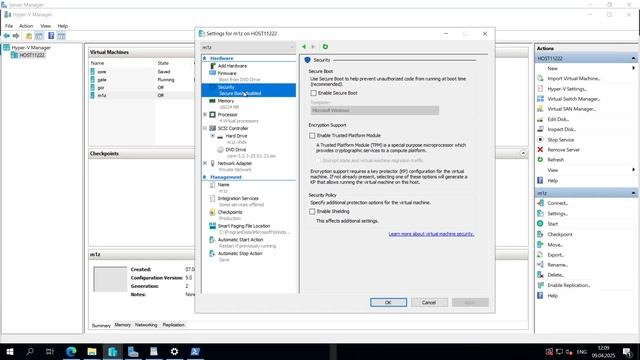Viewport: 640px width, 360px height.
Task: Select Checkpoints under Management
Action: [x=230, y=212]
